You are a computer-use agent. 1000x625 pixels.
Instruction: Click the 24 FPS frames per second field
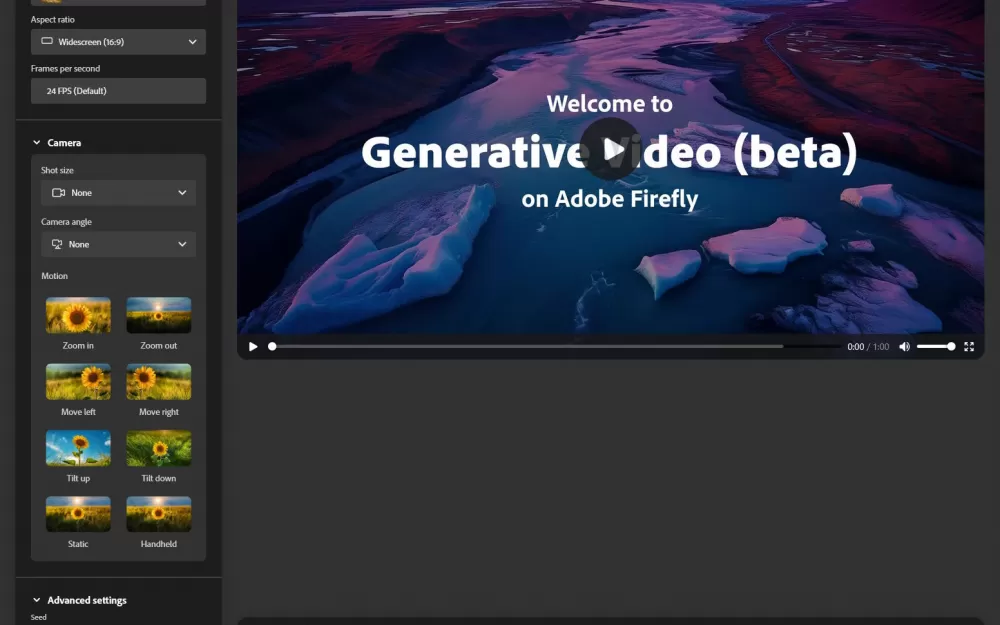(118, 91)
